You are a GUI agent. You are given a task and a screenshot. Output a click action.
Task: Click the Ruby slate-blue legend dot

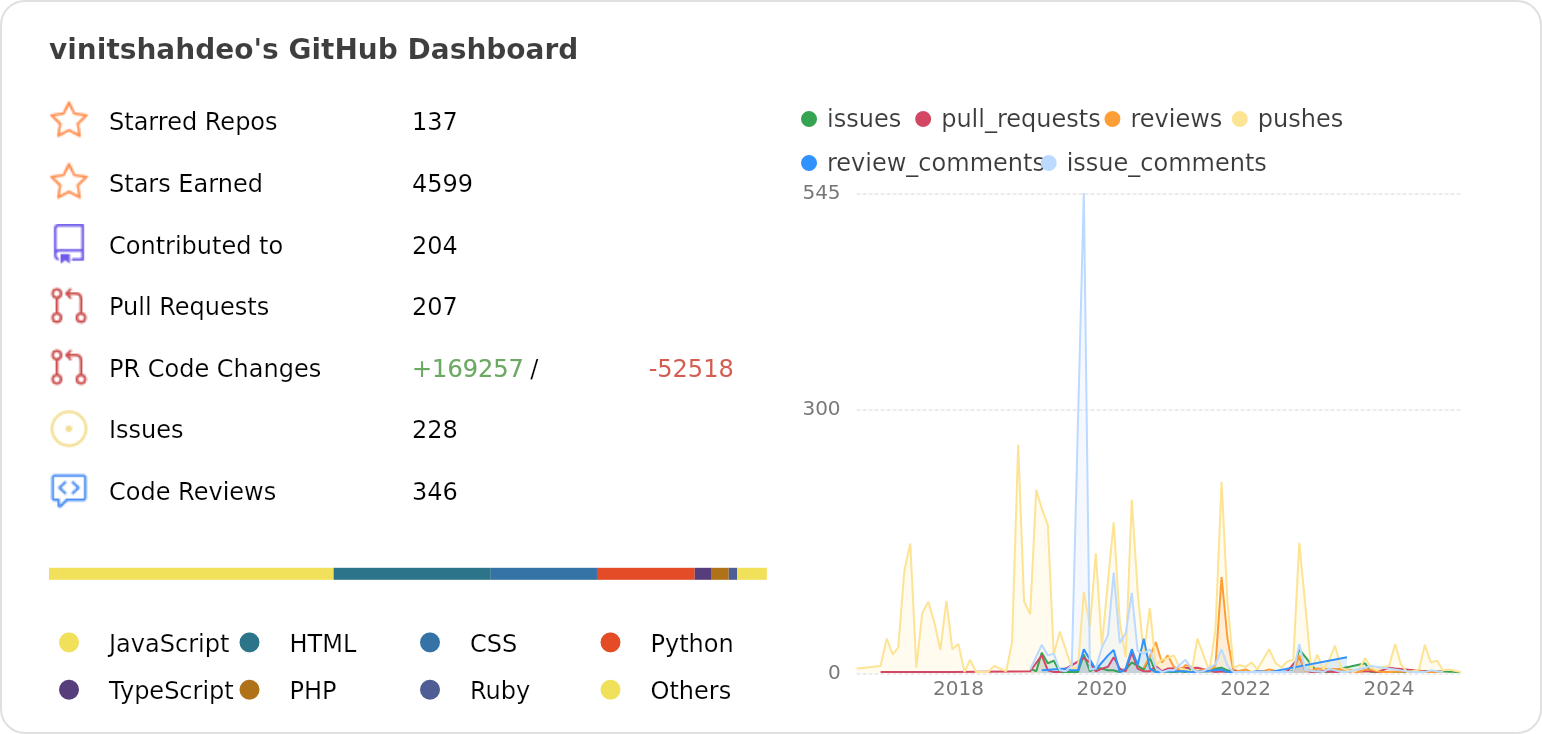430,689
